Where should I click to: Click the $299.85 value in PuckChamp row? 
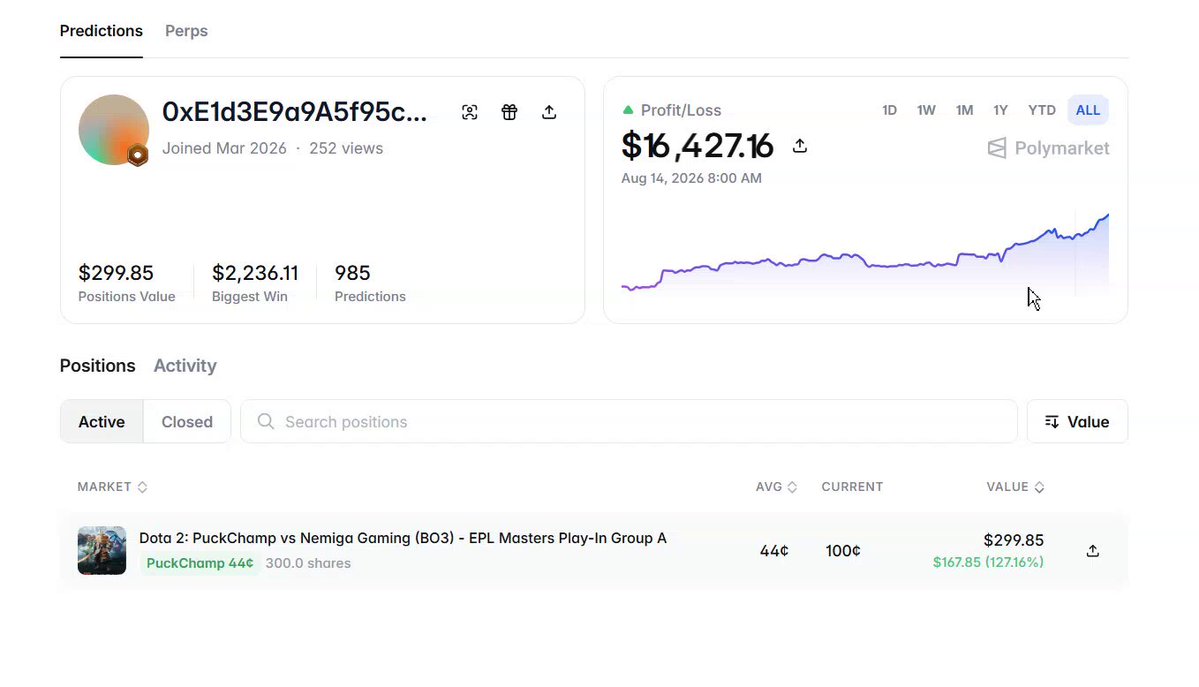click(x=1013, y=540)
